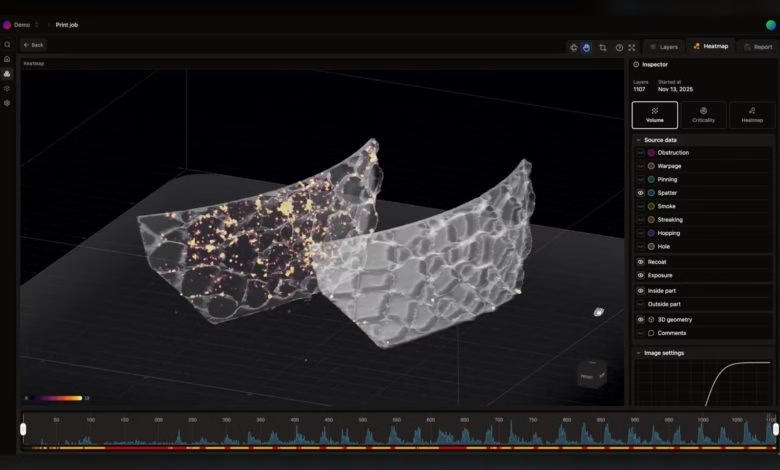The width and height of the screenshot is (780, 470).
Task: Open the help question mark icon
Action: [619, 47]
